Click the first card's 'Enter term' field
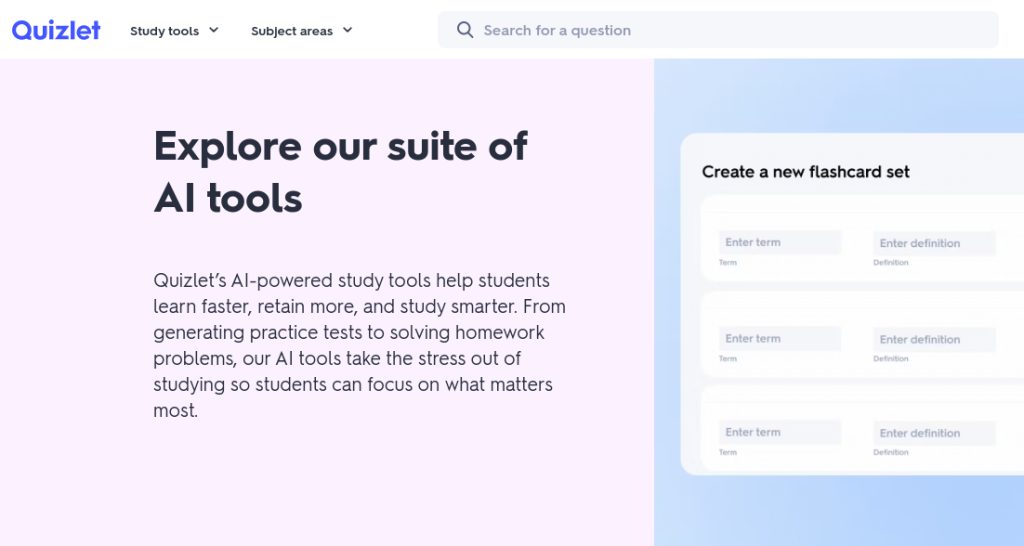 point(779,242)
